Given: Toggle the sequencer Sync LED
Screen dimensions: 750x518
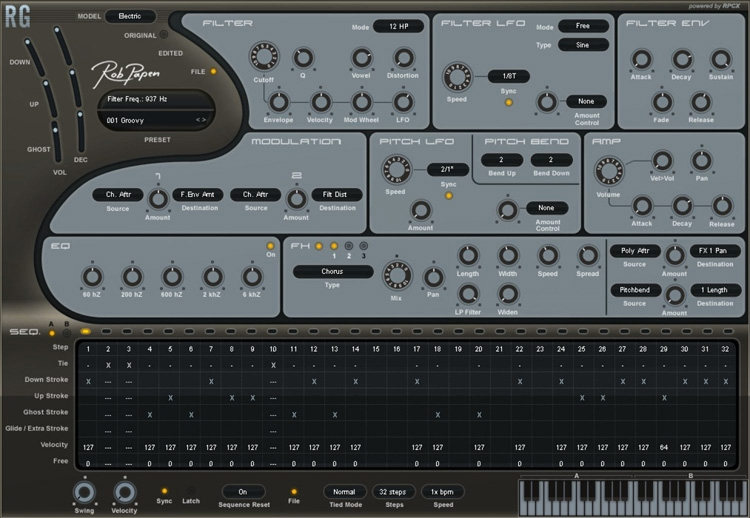Looking at the screenshot, I should pyautogui.click(x=164, y=491).
